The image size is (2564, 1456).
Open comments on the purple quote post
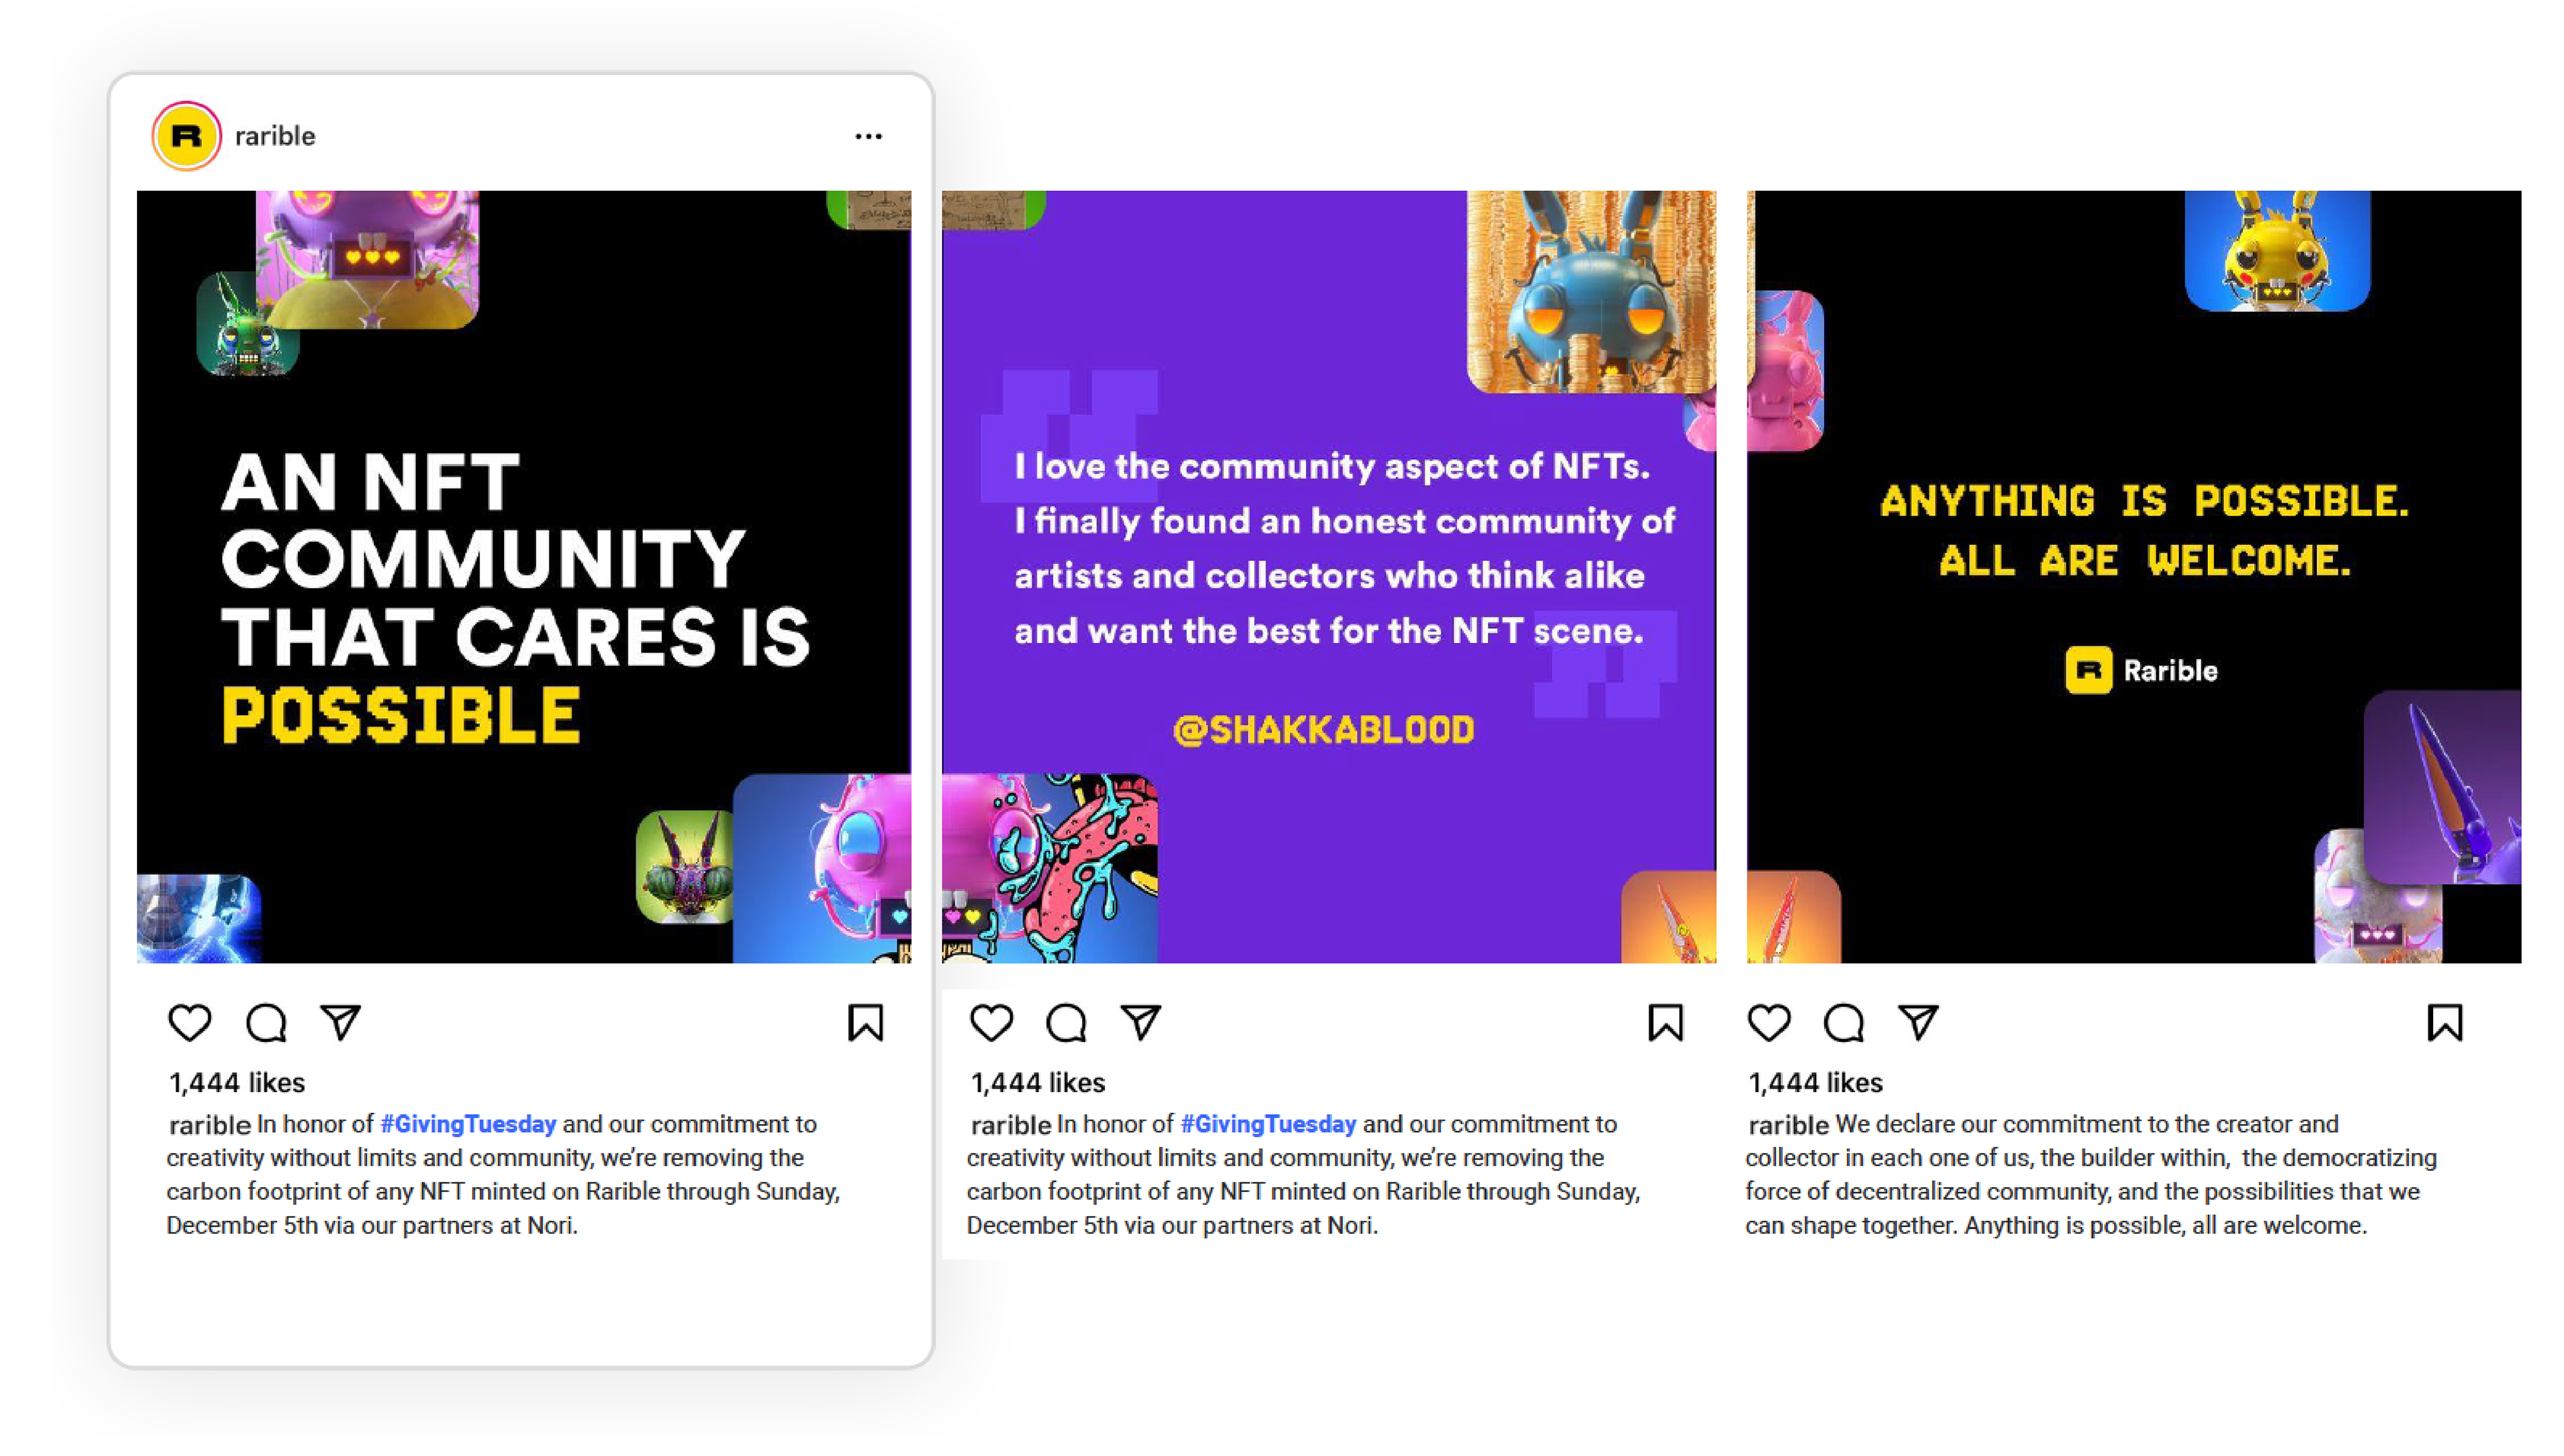point(1066,1022)
